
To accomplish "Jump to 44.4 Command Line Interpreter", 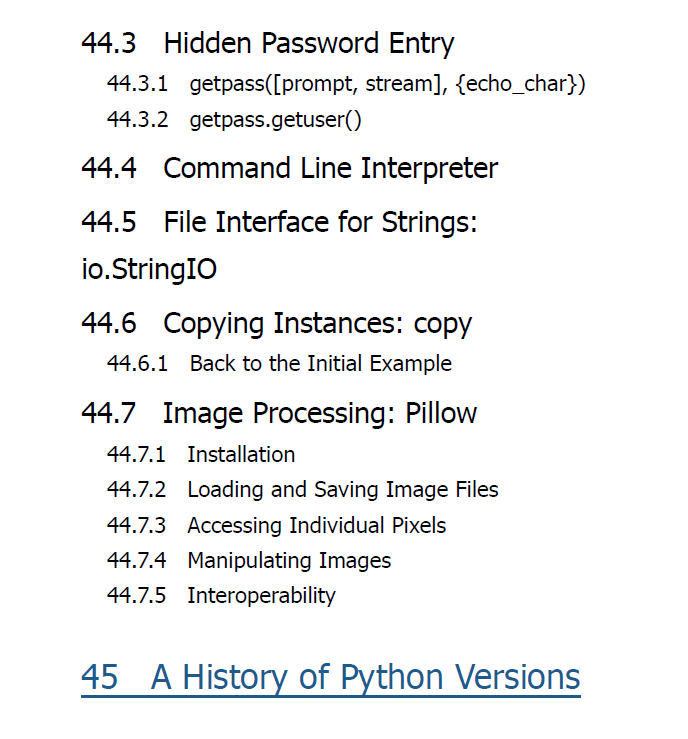I will point(289,168).
